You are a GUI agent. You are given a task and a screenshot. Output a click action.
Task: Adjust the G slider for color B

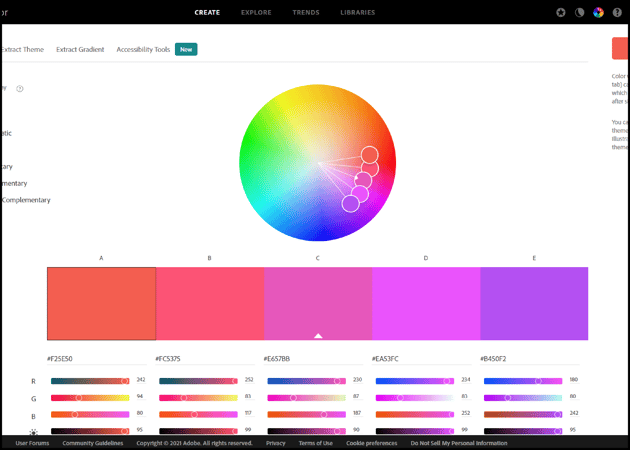coord(198,398)
